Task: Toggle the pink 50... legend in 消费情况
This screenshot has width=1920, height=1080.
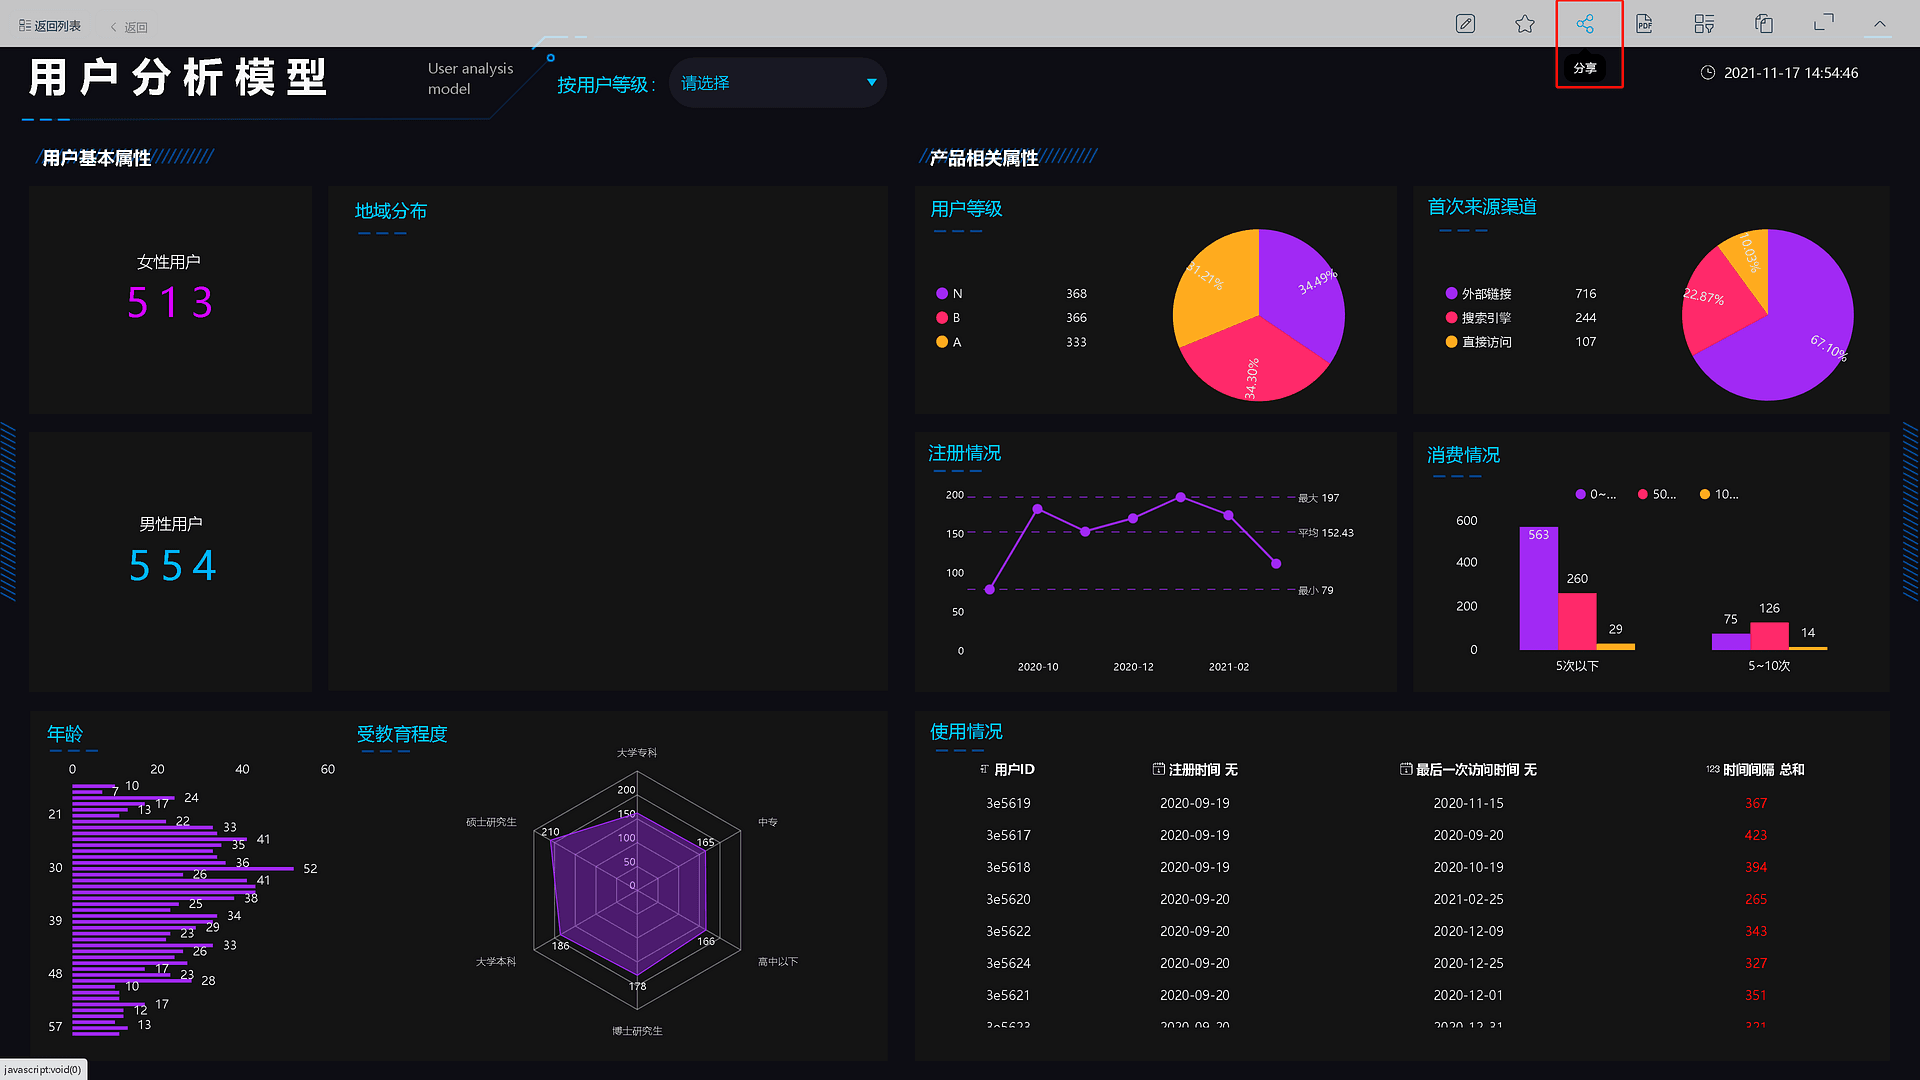Action: [1657, 494]
